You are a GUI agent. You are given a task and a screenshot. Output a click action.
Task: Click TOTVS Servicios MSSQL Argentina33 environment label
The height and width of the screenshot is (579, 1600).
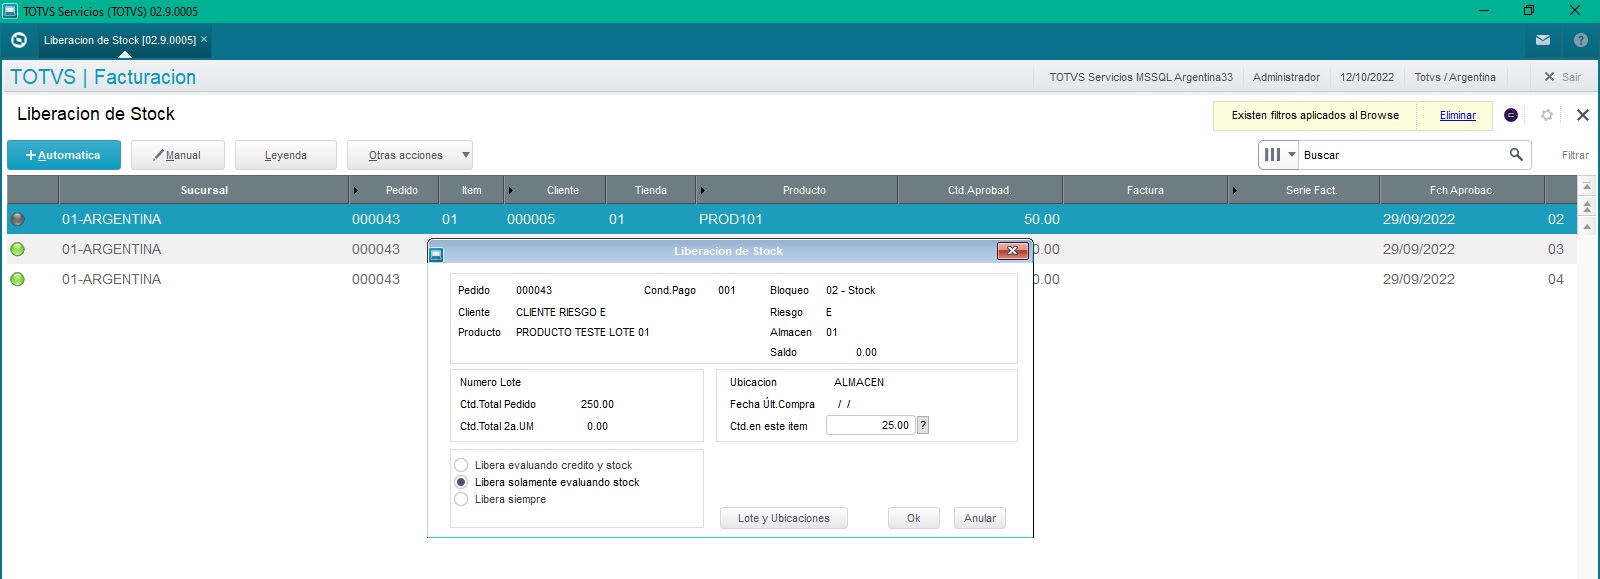pos(1141,77)
